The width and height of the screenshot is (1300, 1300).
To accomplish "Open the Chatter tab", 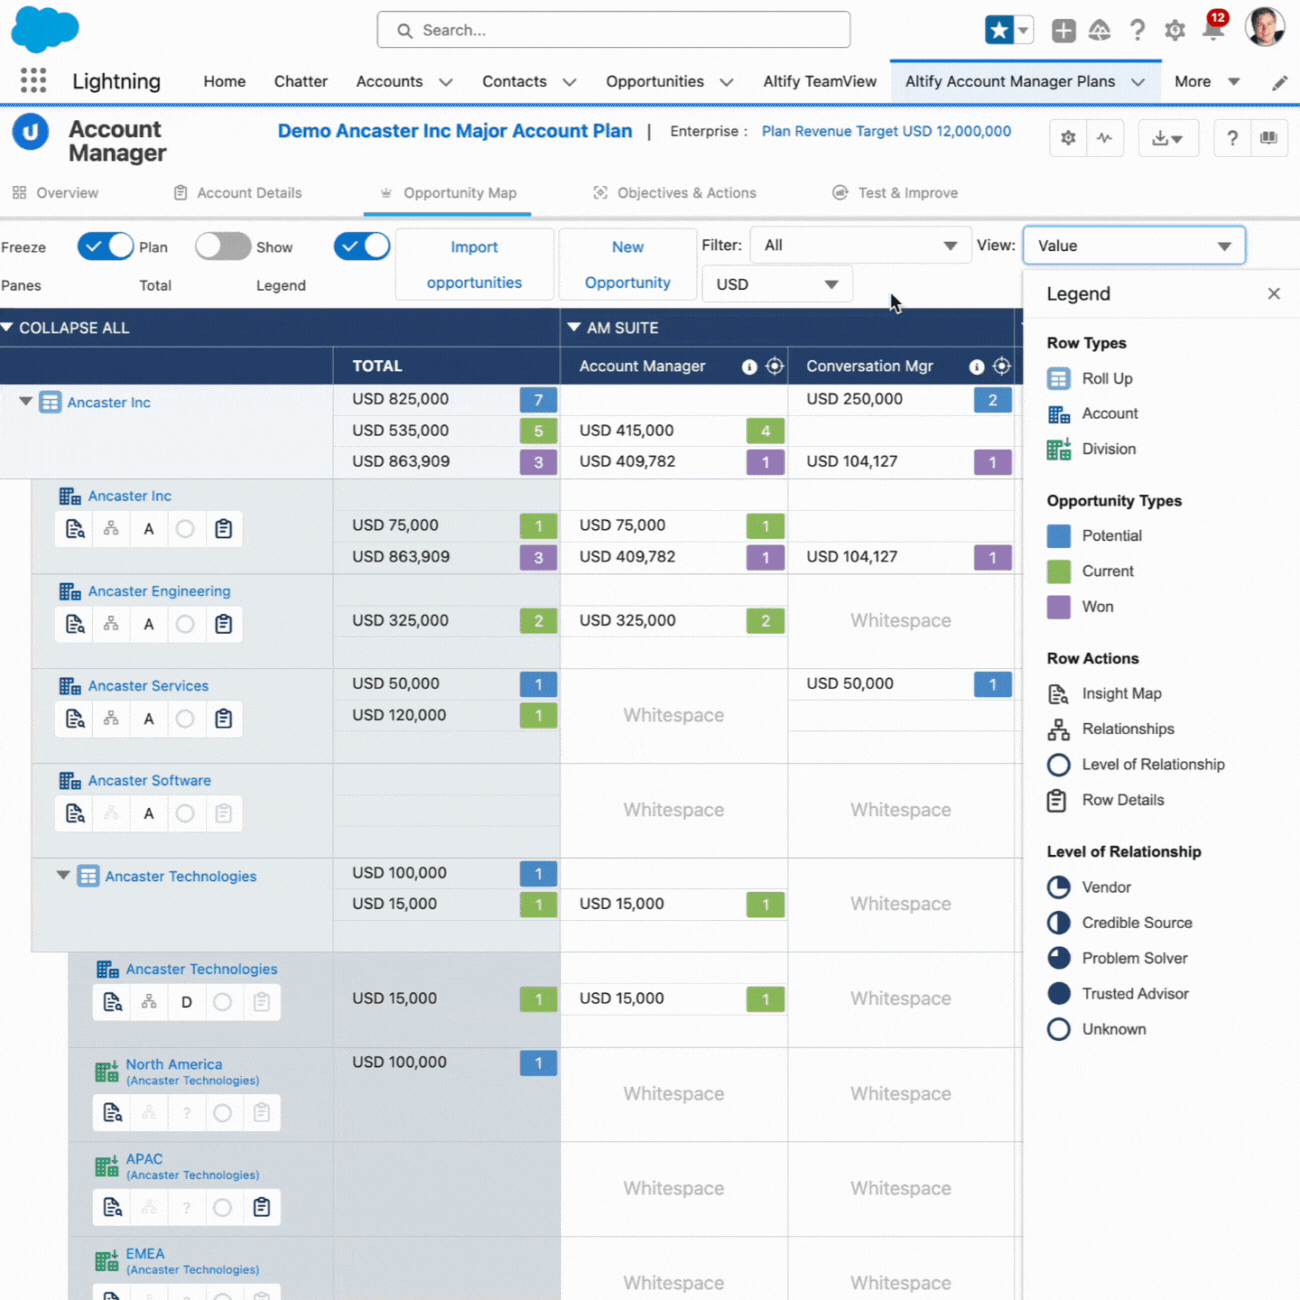I will click(x=301, y=82).
